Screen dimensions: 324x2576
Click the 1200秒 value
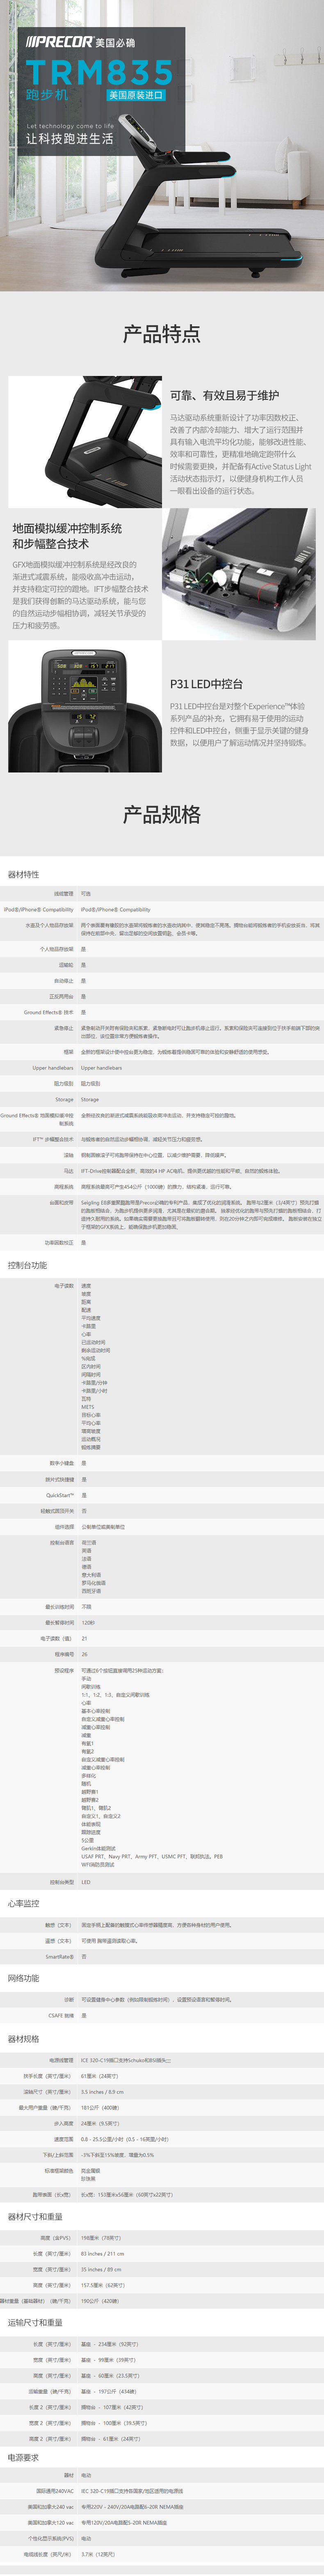pyautogui.click(x=88, y=1622)
